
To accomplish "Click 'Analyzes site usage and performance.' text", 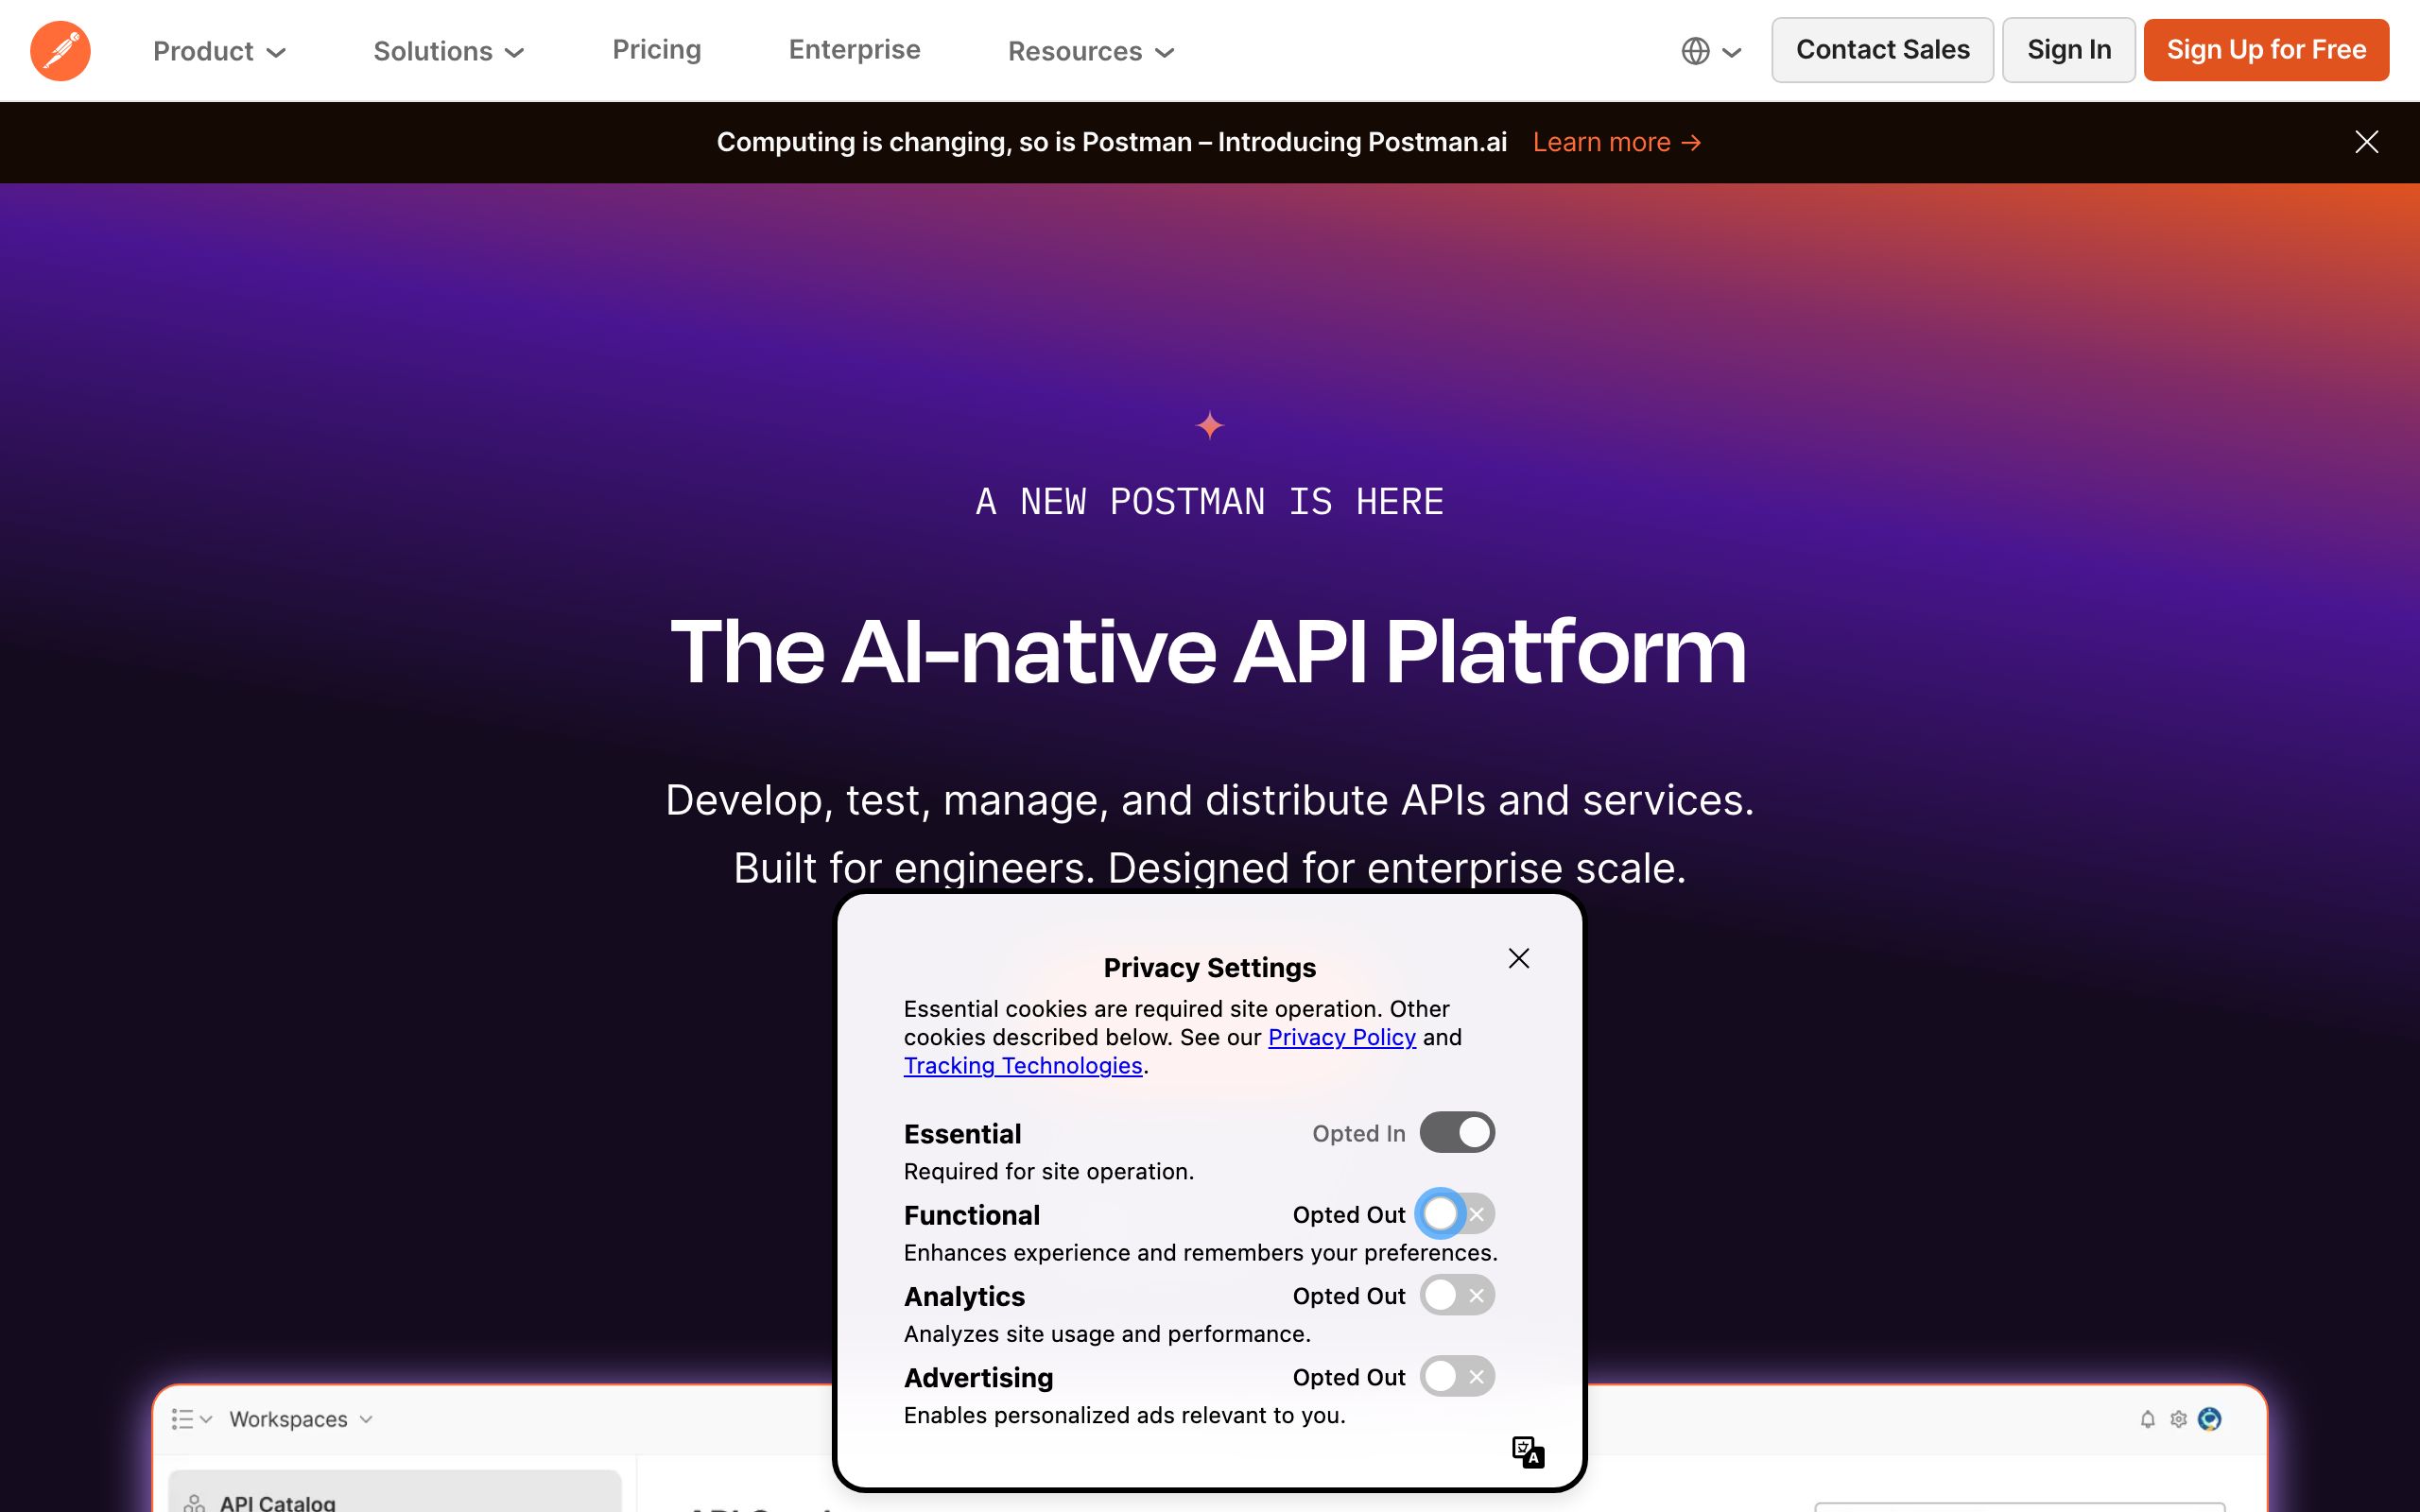I will click(x=1107, y=1334).
